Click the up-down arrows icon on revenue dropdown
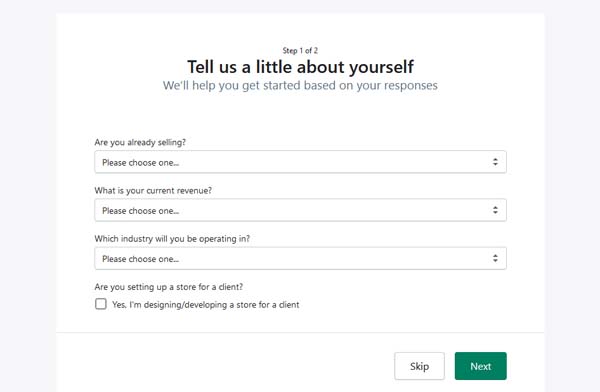 [x=495, y=210]
